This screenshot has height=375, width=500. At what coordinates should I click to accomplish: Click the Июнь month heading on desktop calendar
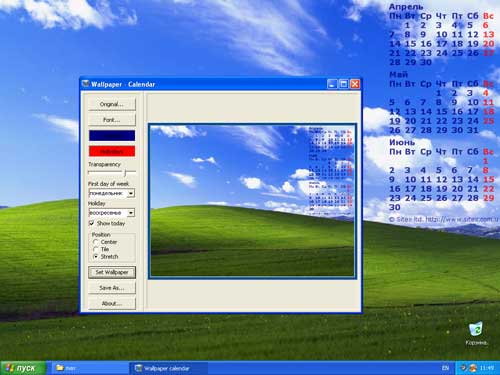402,142
